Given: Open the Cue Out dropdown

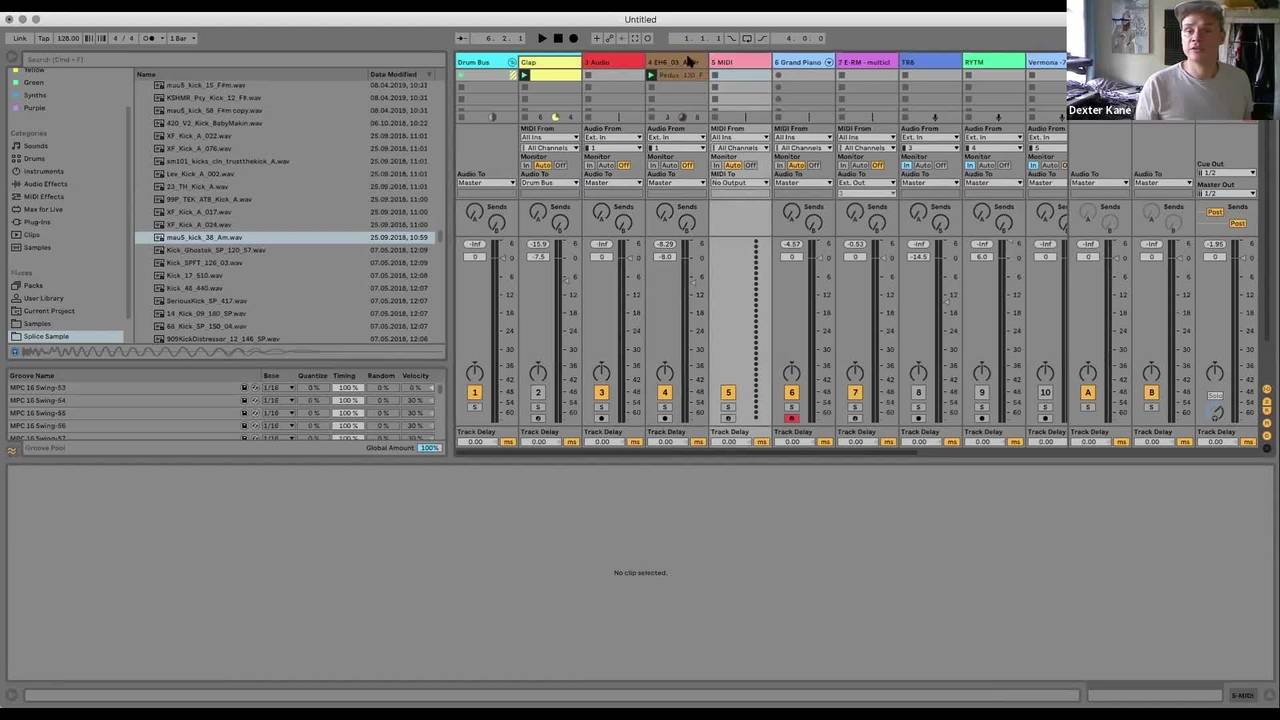Looking at the screenshot, I should pos(1227,173).
